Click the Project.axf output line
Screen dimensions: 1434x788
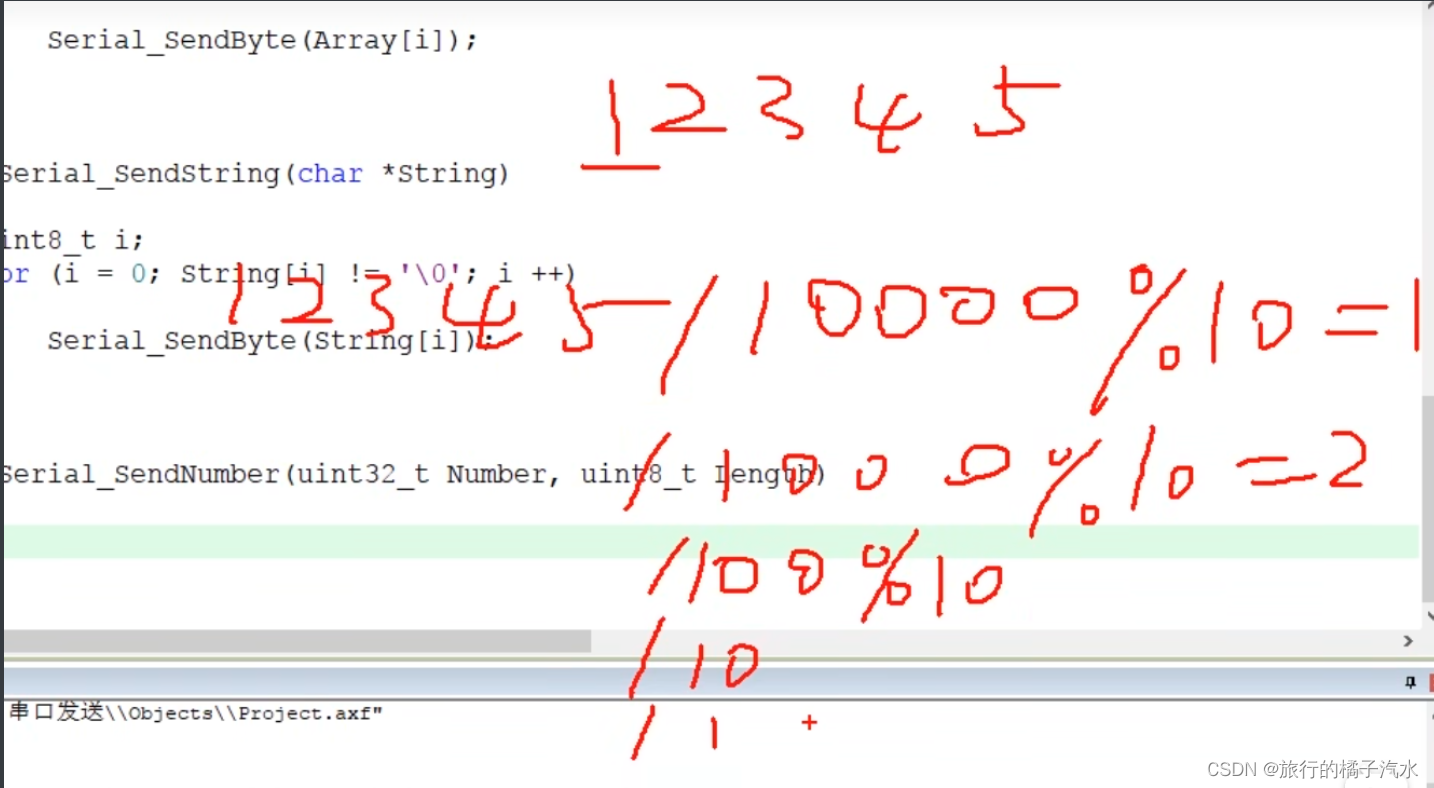click(x=196, y=713)
